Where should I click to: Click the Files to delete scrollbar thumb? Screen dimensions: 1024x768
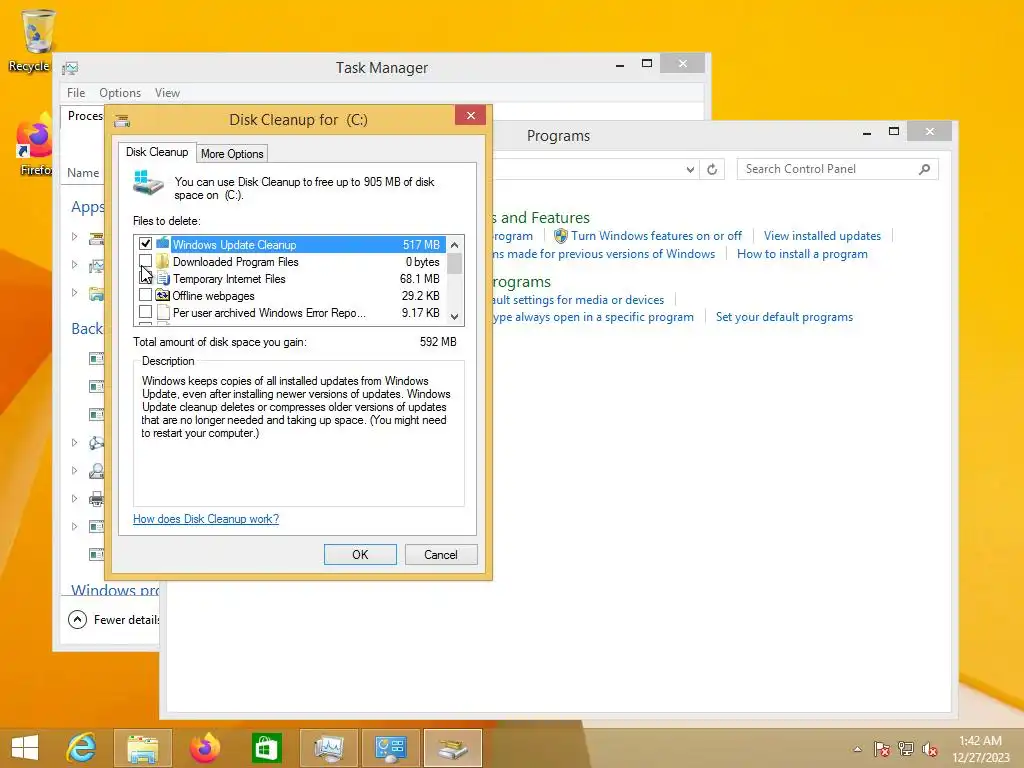click(x=455, y=264)
